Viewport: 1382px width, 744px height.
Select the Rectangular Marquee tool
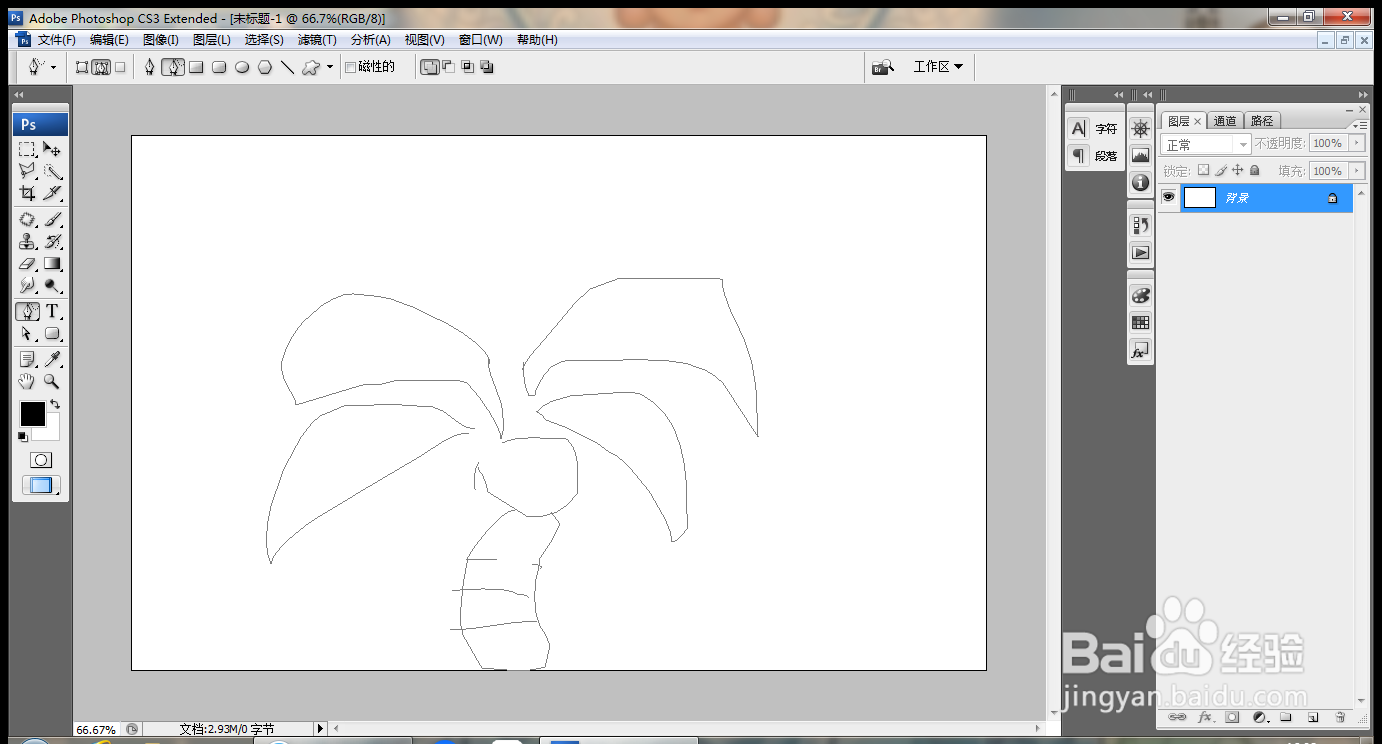tap(28, 149)
